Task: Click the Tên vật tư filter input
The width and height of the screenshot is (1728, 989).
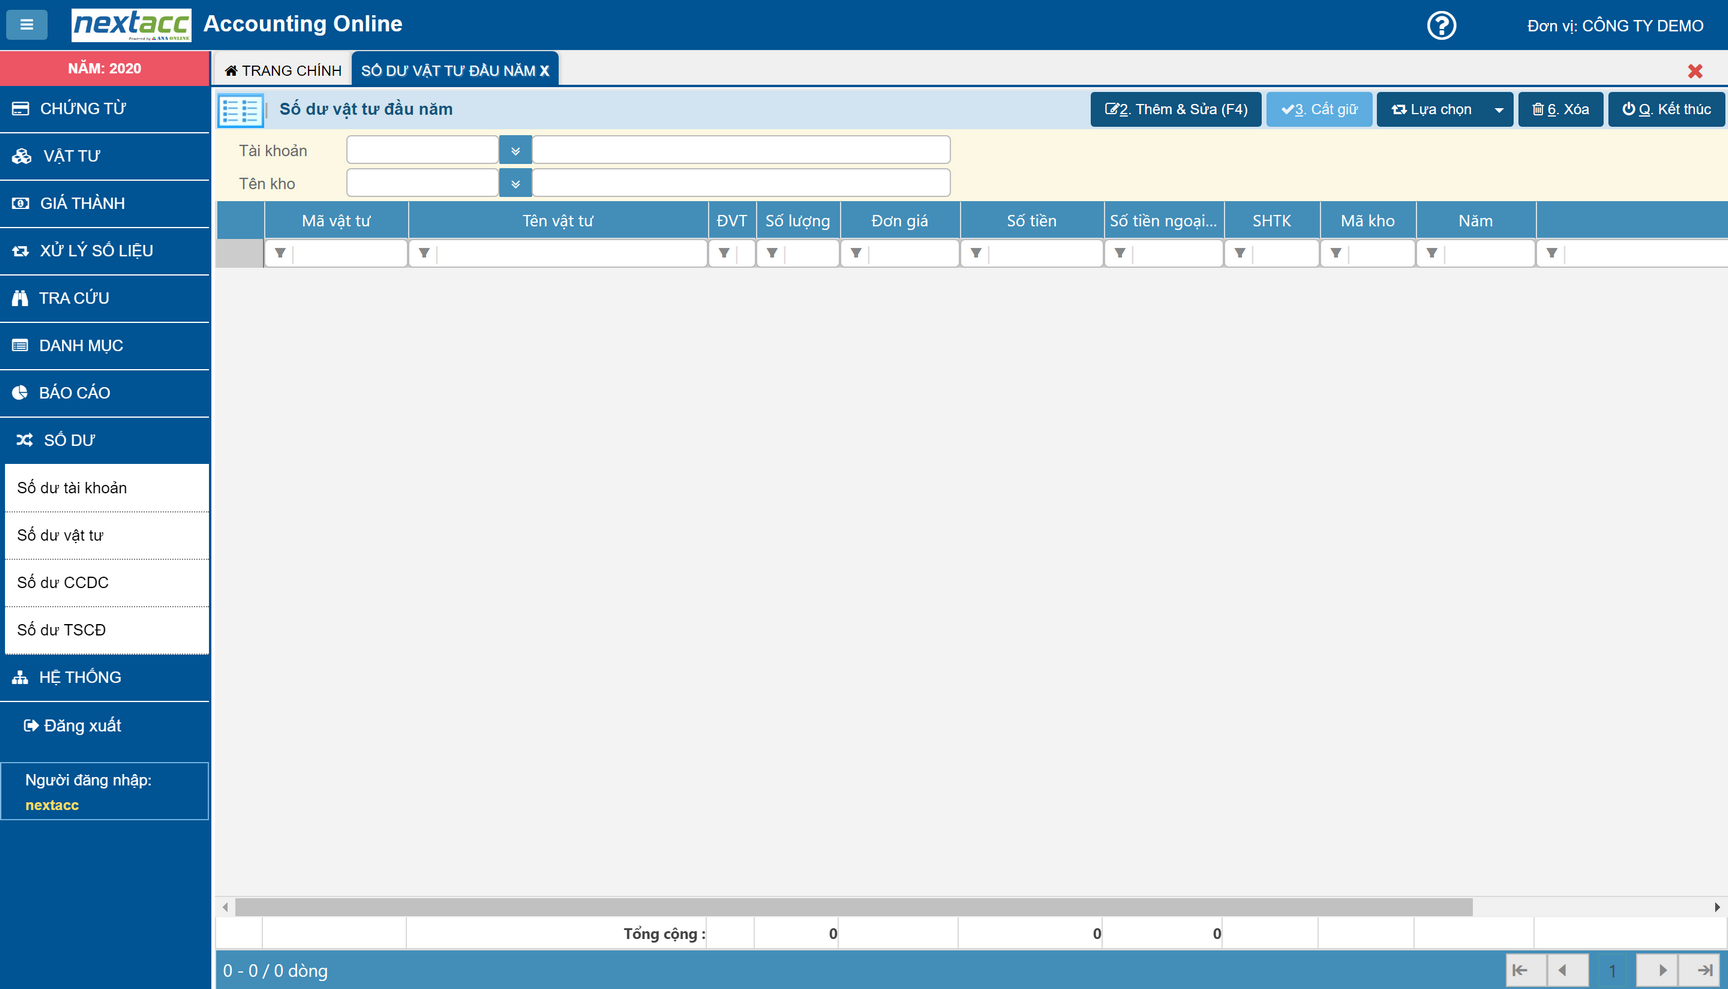Action: (x=570, y=254)
